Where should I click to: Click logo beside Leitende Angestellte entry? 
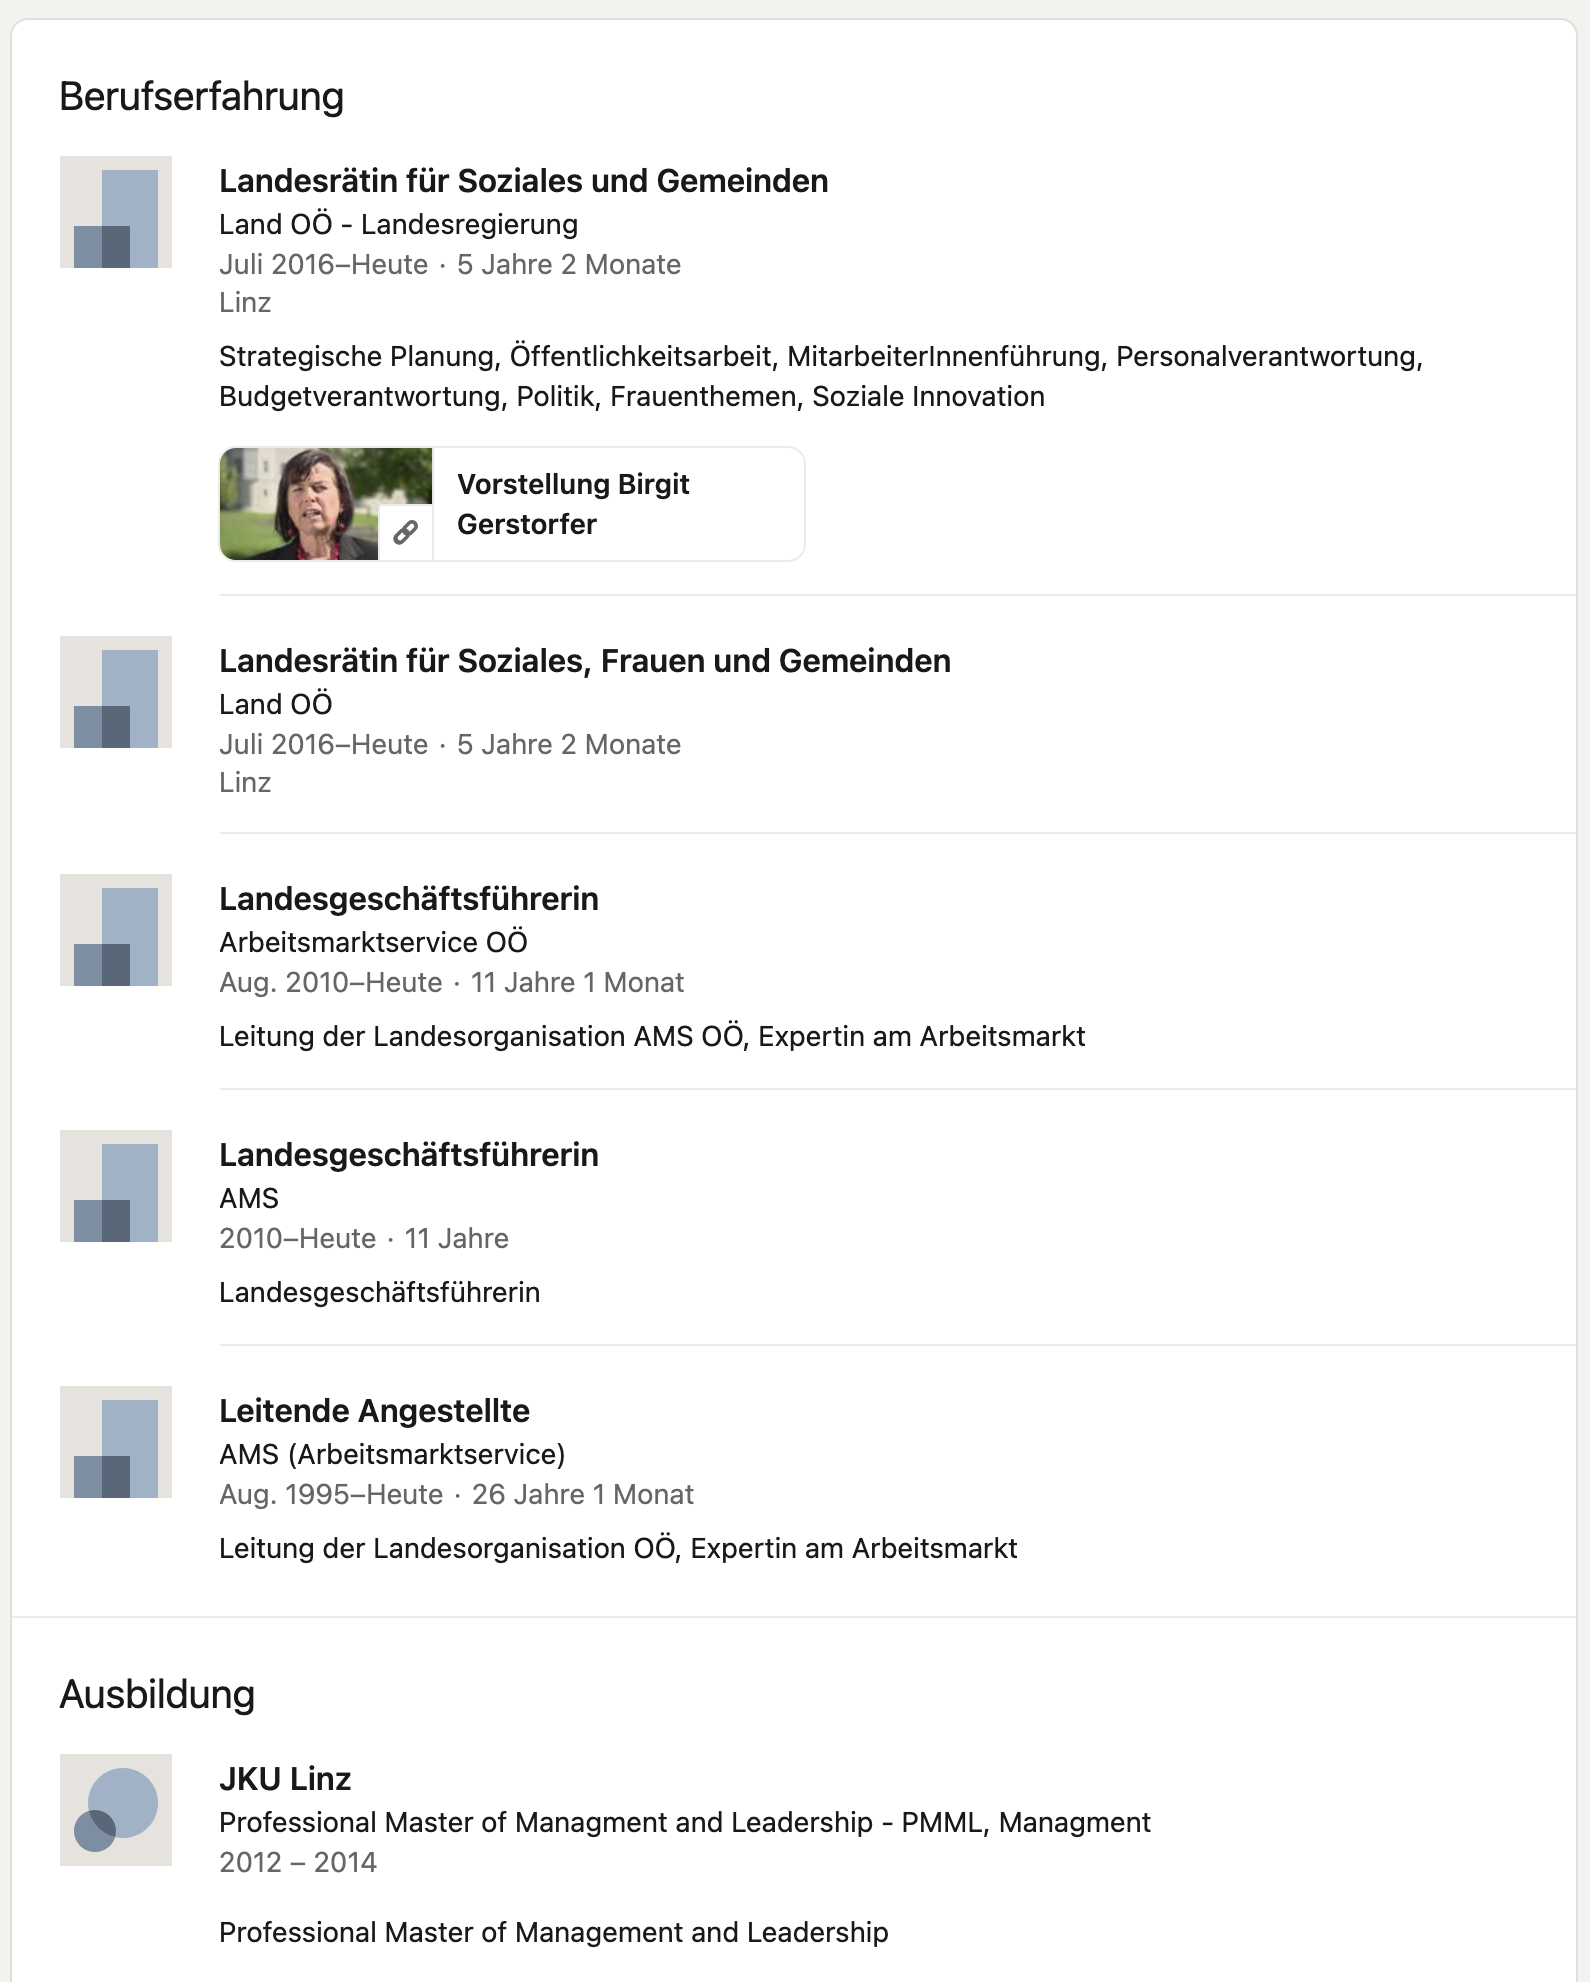[x=116, y=1442]
